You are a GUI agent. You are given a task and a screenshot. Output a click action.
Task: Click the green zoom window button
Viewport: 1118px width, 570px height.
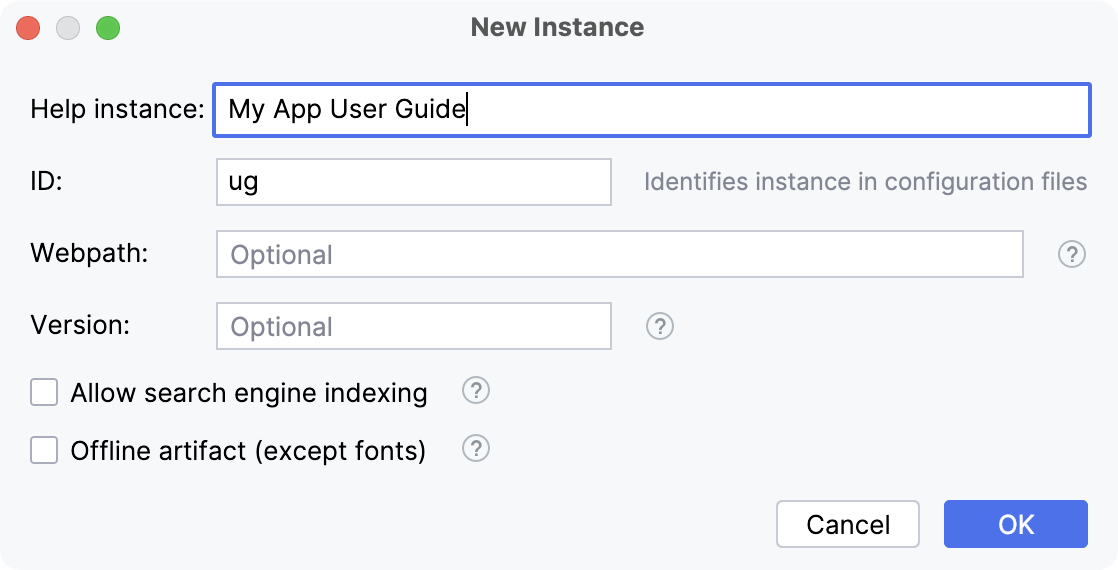[108, 28]
